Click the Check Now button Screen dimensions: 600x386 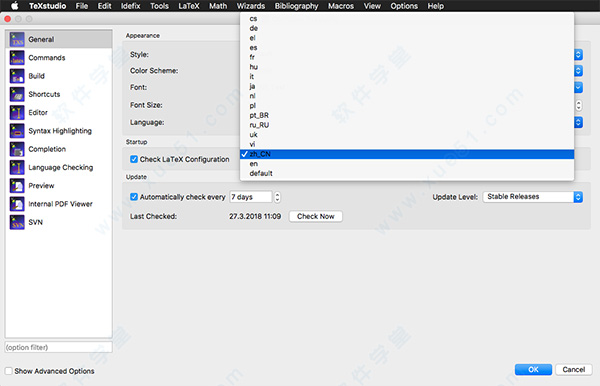[316, 216]
